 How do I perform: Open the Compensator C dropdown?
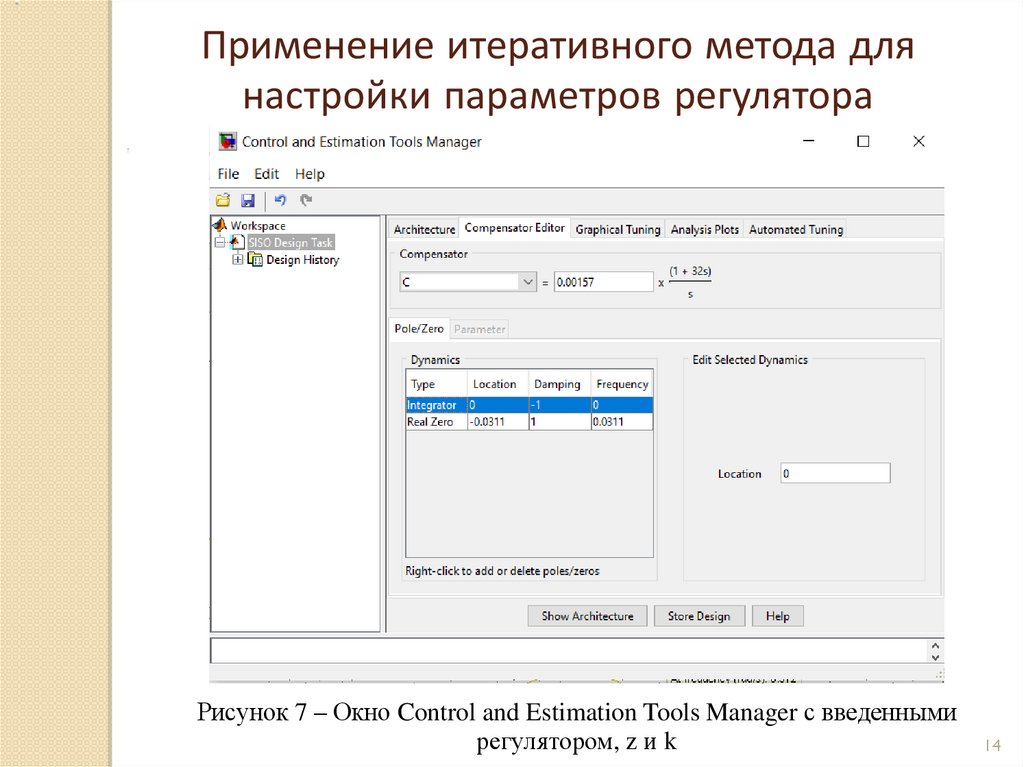pos(528,283)
